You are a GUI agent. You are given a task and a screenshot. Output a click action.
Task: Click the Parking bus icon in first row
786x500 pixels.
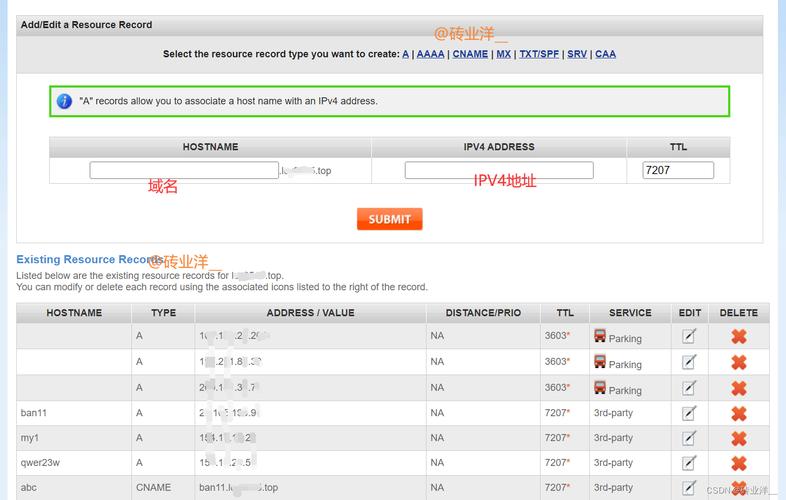click(600, 335)
